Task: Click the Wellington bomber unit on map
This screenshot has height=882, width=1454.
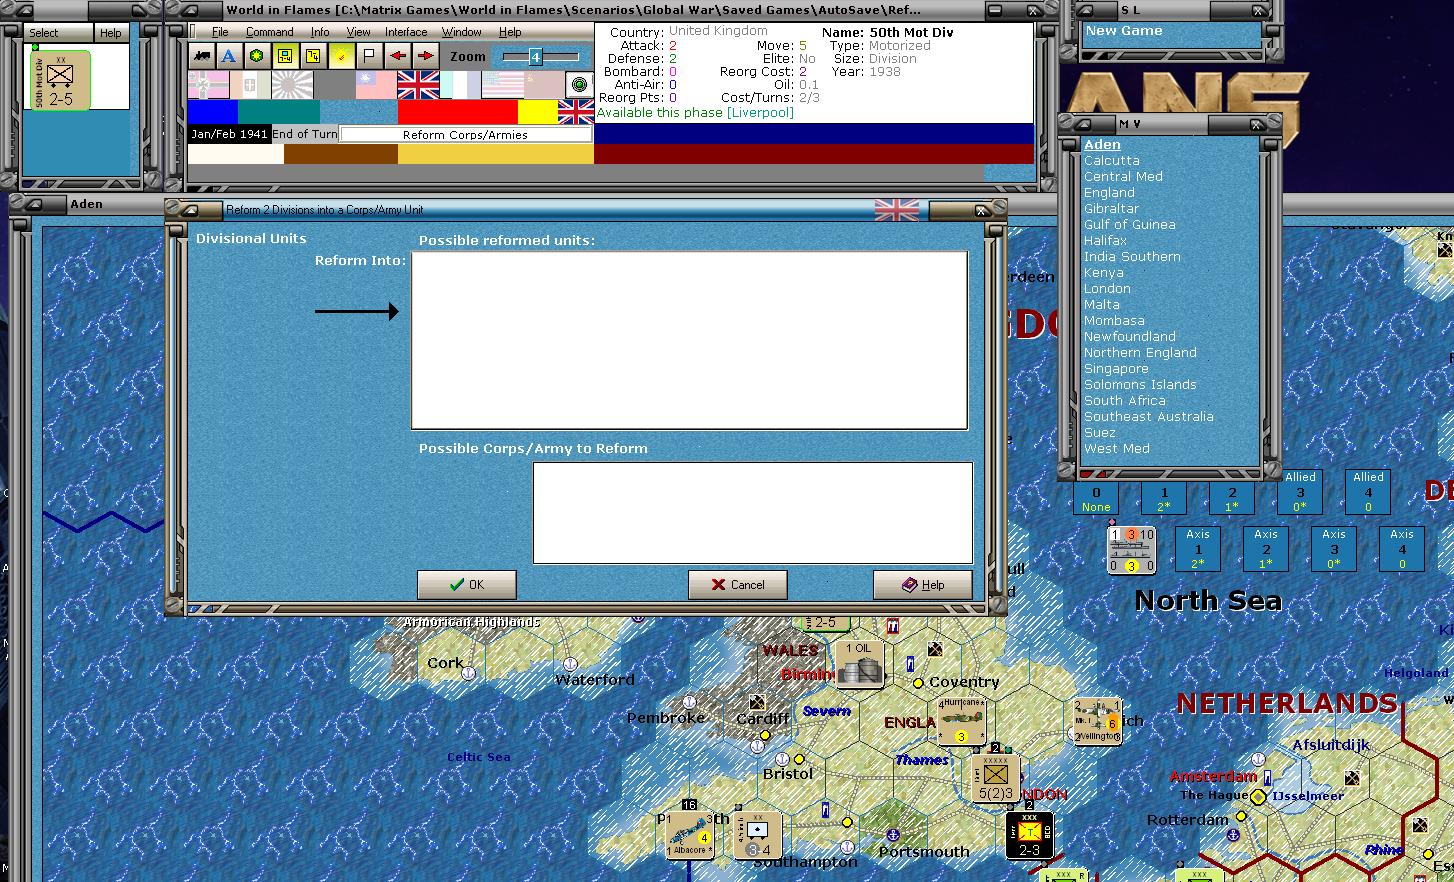Action: [x=1097, y=721]
